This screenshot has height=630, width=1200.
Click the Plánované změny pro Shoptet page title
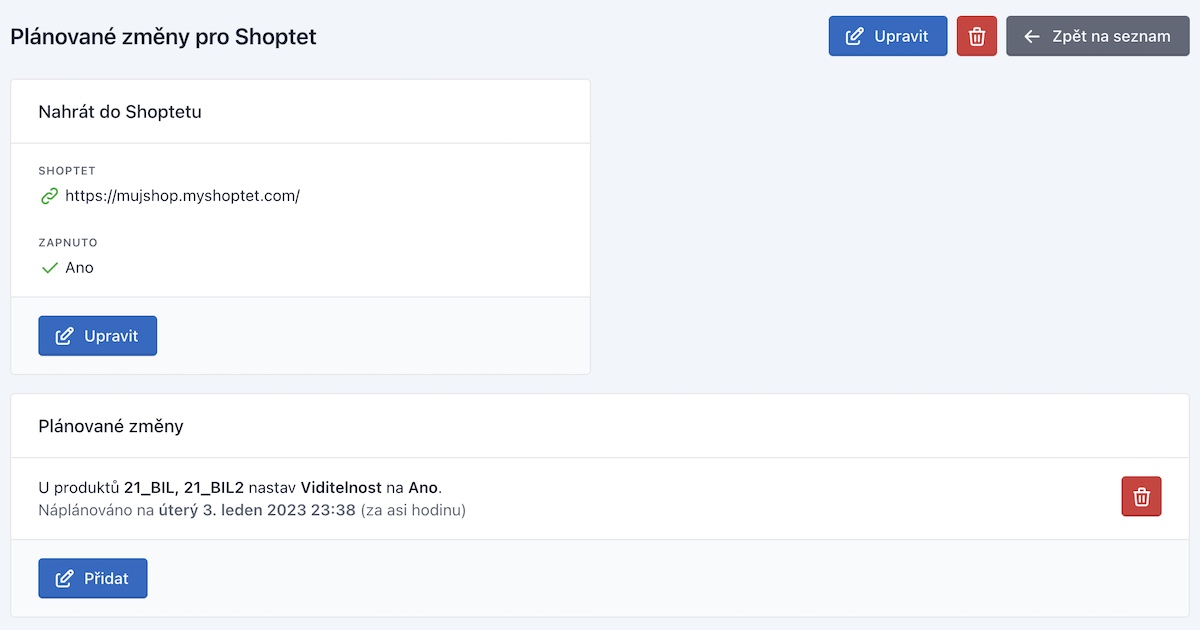point(163,37)
